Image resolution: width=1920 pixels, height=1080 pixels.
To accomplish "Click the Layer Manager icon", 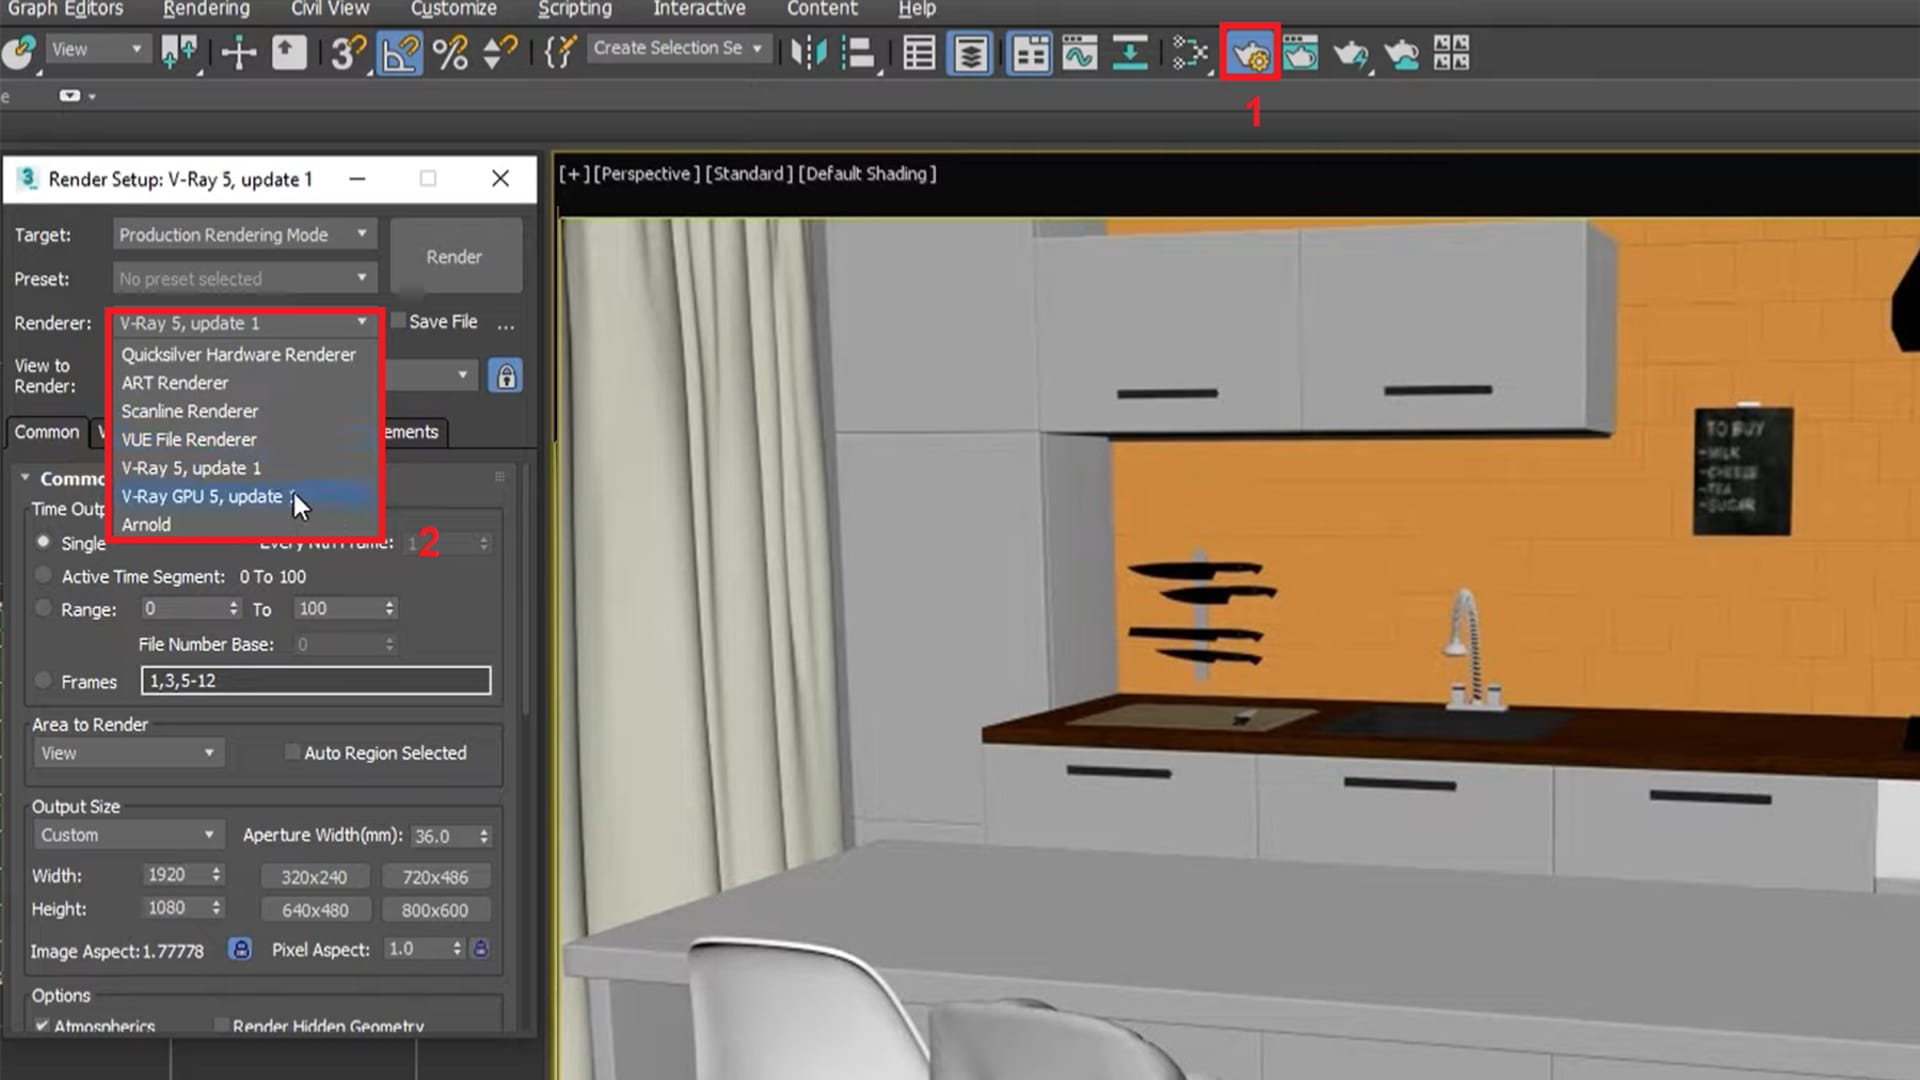I will (x=973, y=51).
